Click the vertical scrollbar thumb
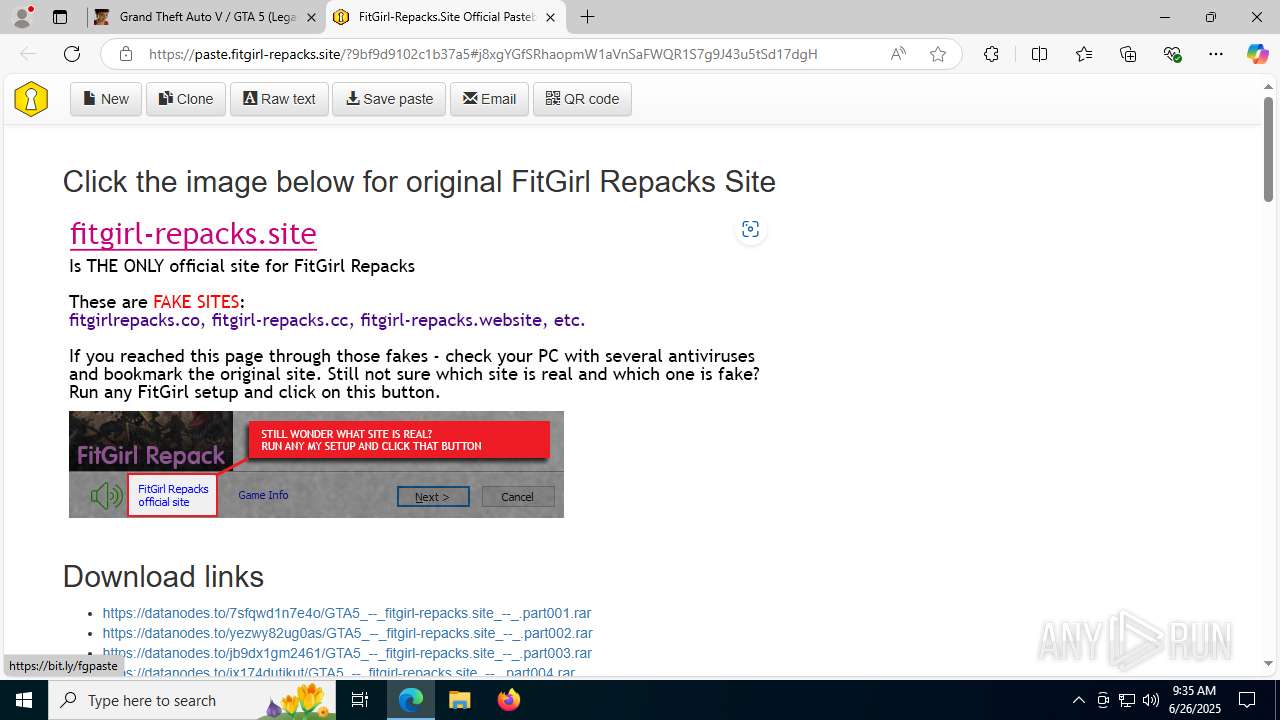 [1268, 149]
